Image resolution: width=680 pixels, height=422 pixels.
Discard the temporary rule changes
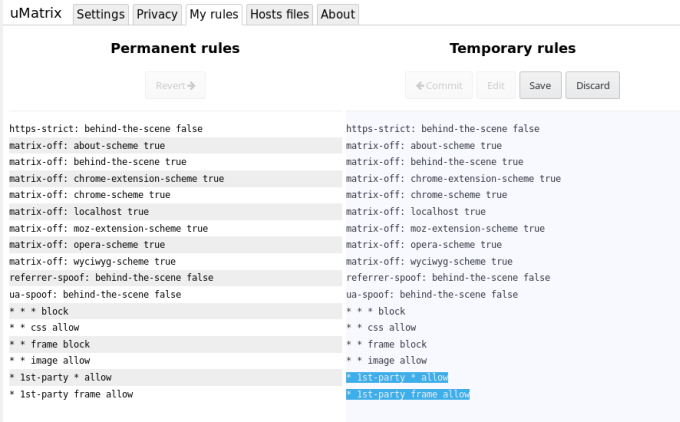click(x=592, y=85)
